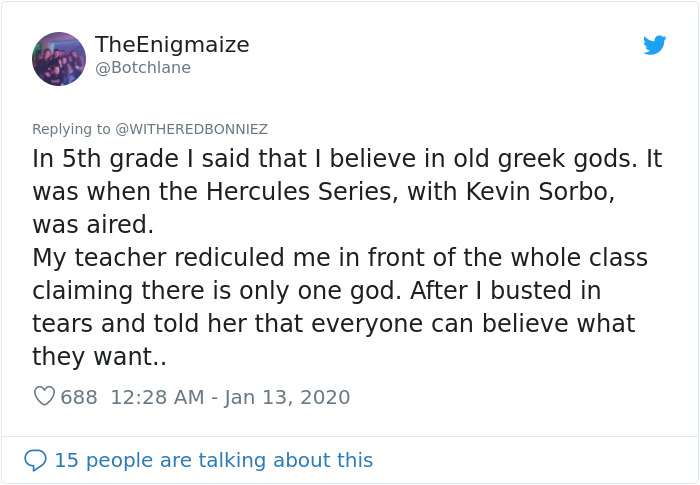Open the 12:28 AM tweet timestamp

pyautogui.click(x=157, y=397)
